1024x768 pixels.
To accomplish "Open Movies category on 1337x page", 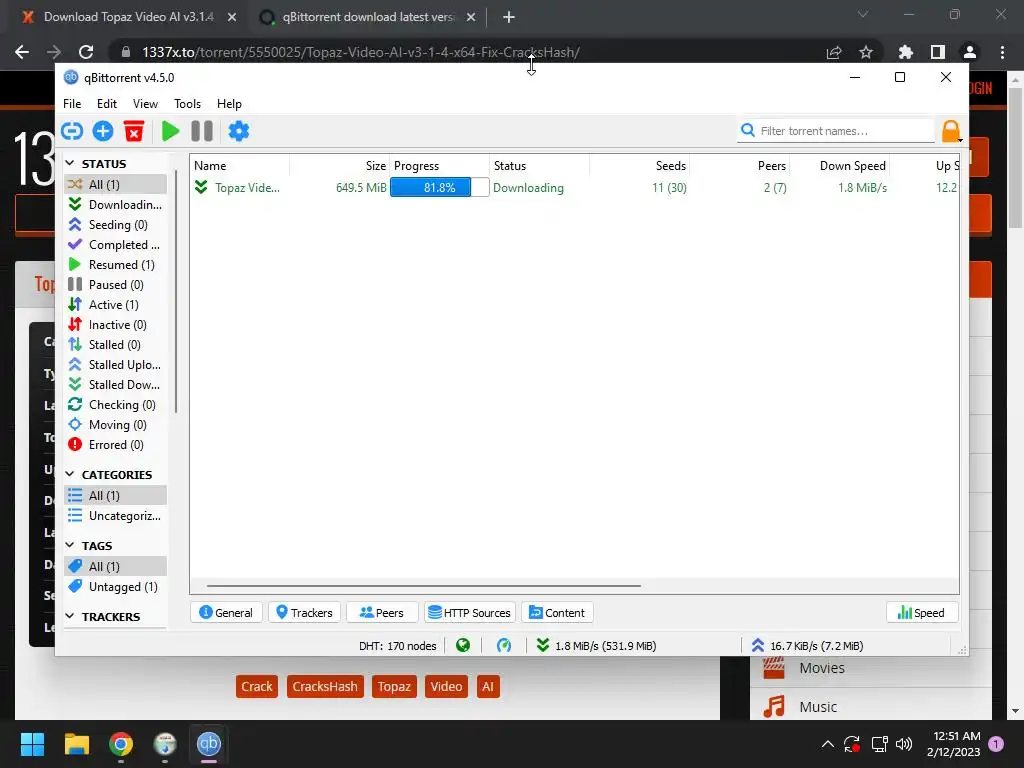I will (822, 668).
